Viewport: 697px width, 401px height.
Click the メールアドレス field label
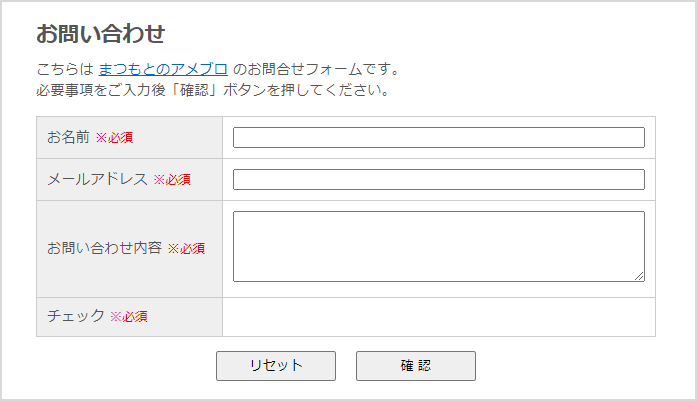click(x=97, y=179)
